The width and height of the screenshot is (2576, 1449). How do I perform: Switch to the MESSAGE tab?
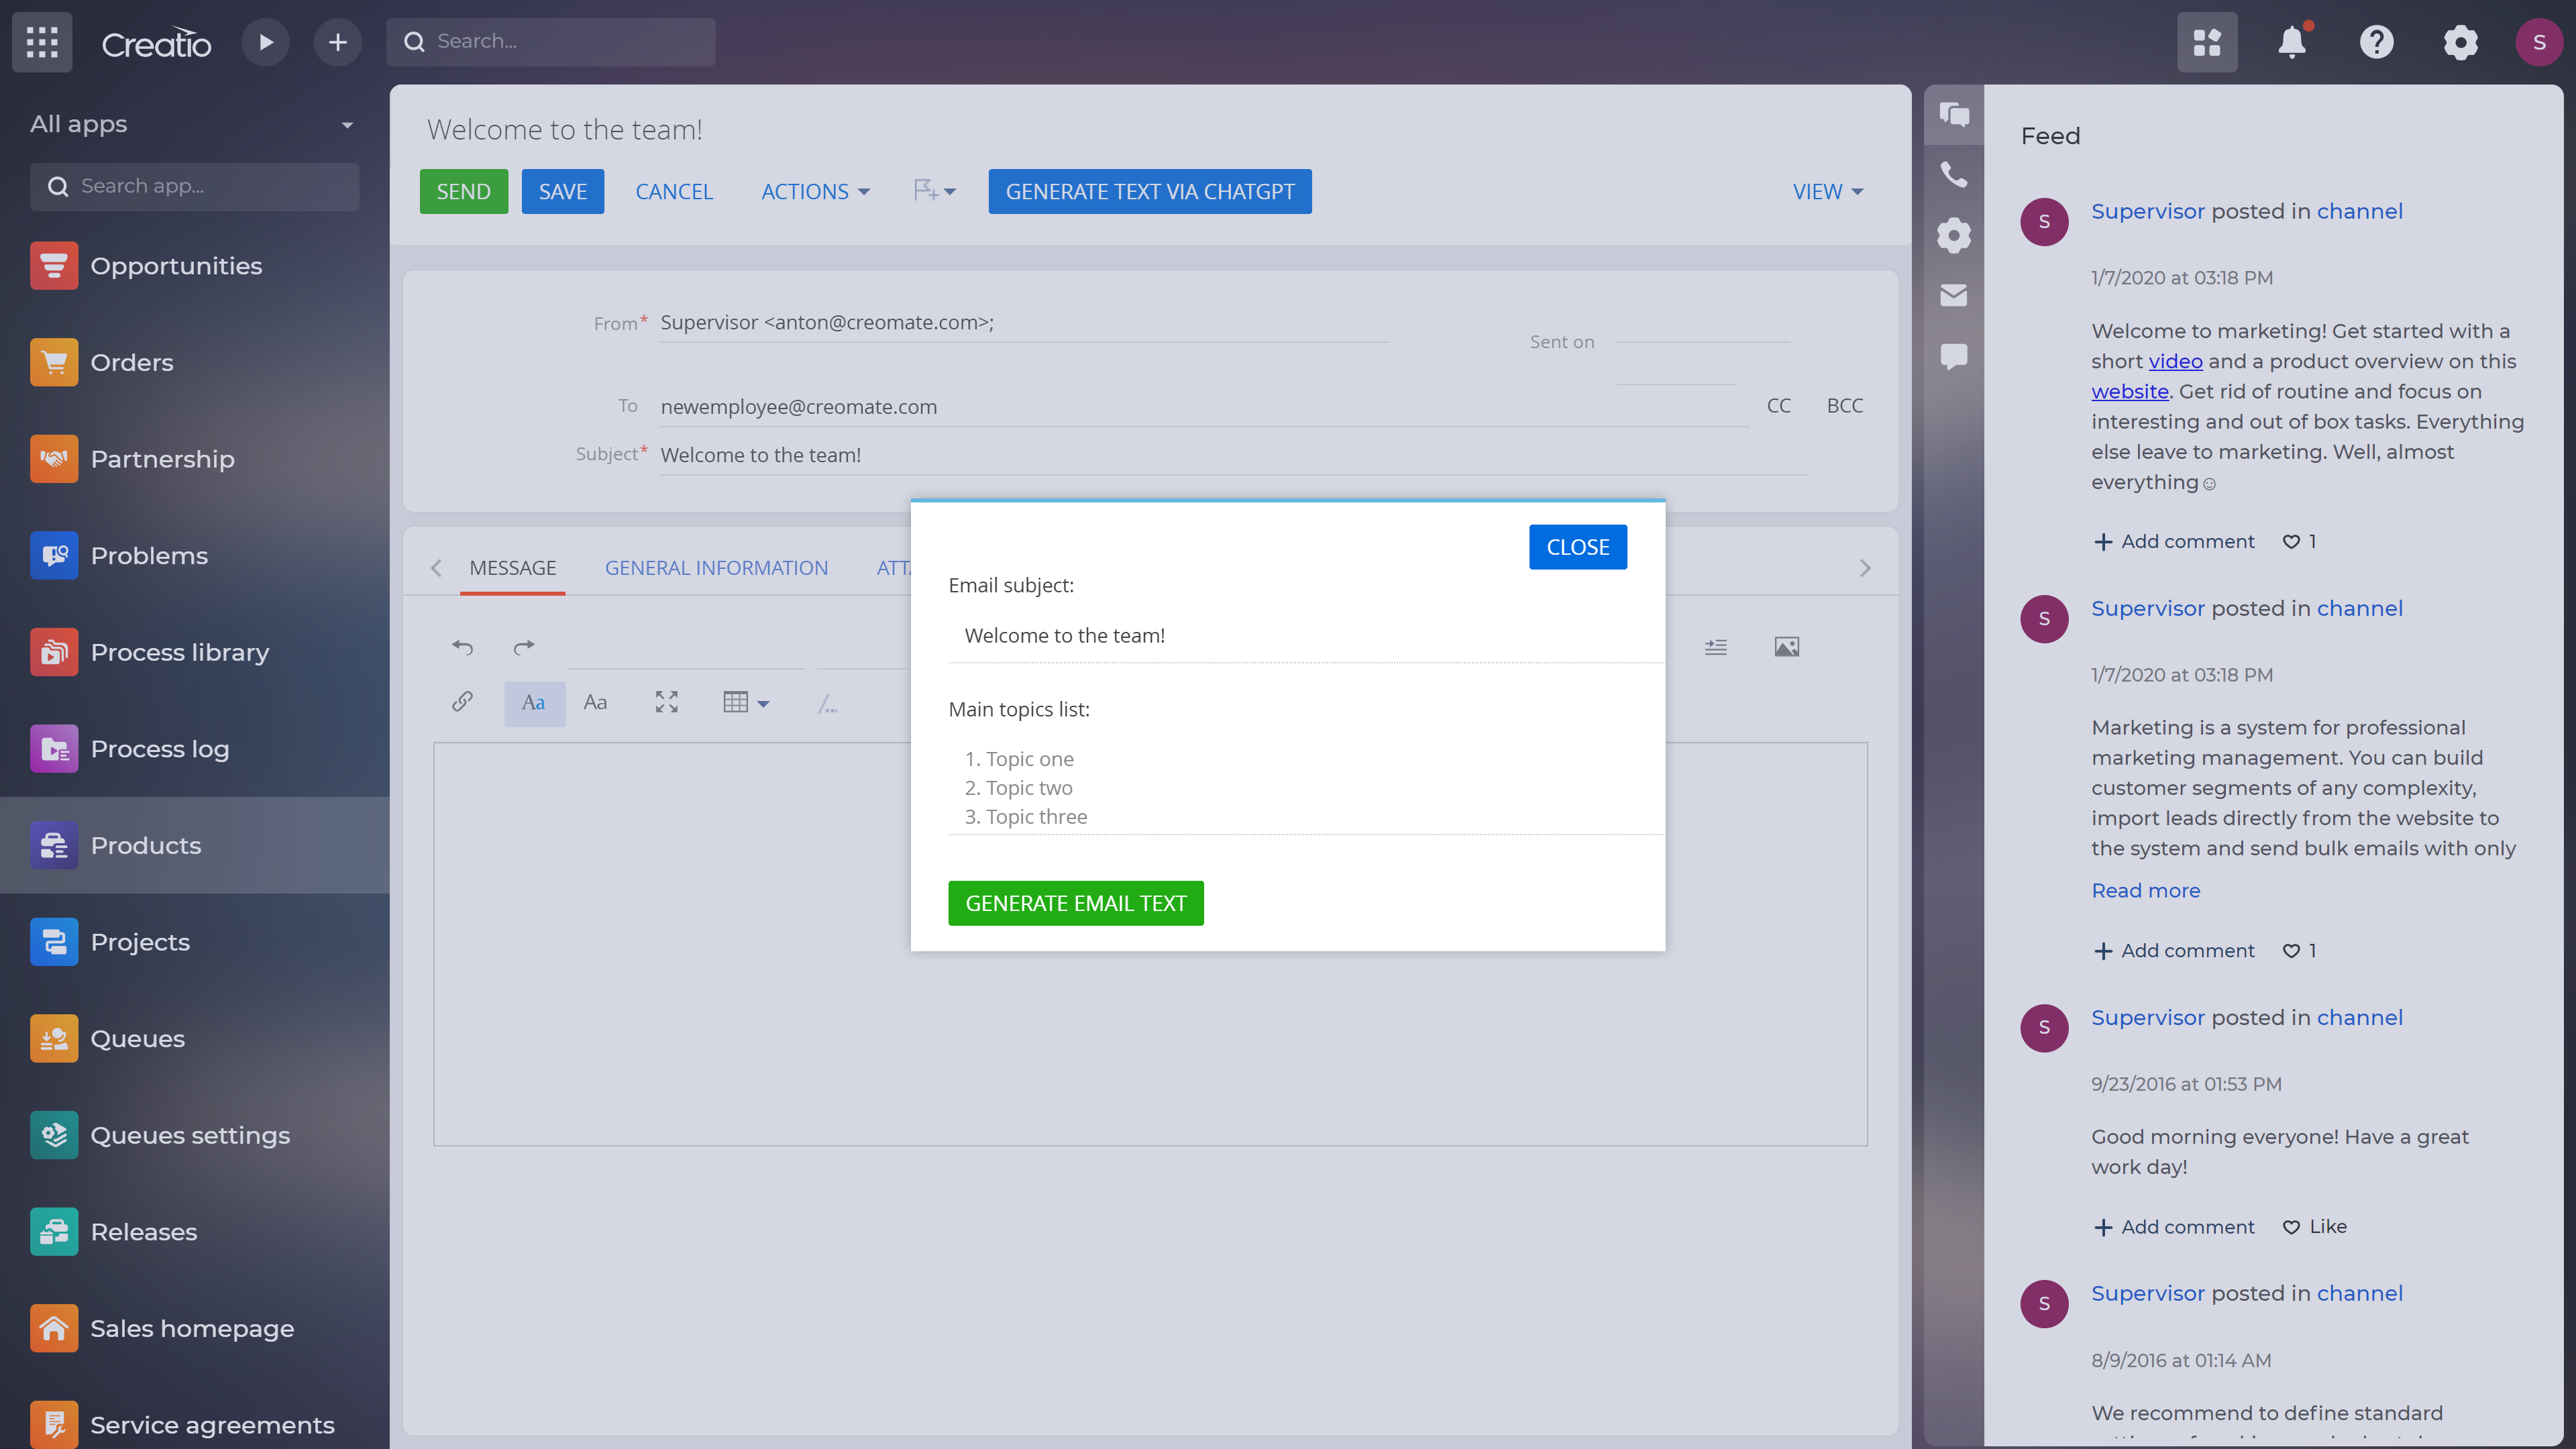tap(513, 568)
